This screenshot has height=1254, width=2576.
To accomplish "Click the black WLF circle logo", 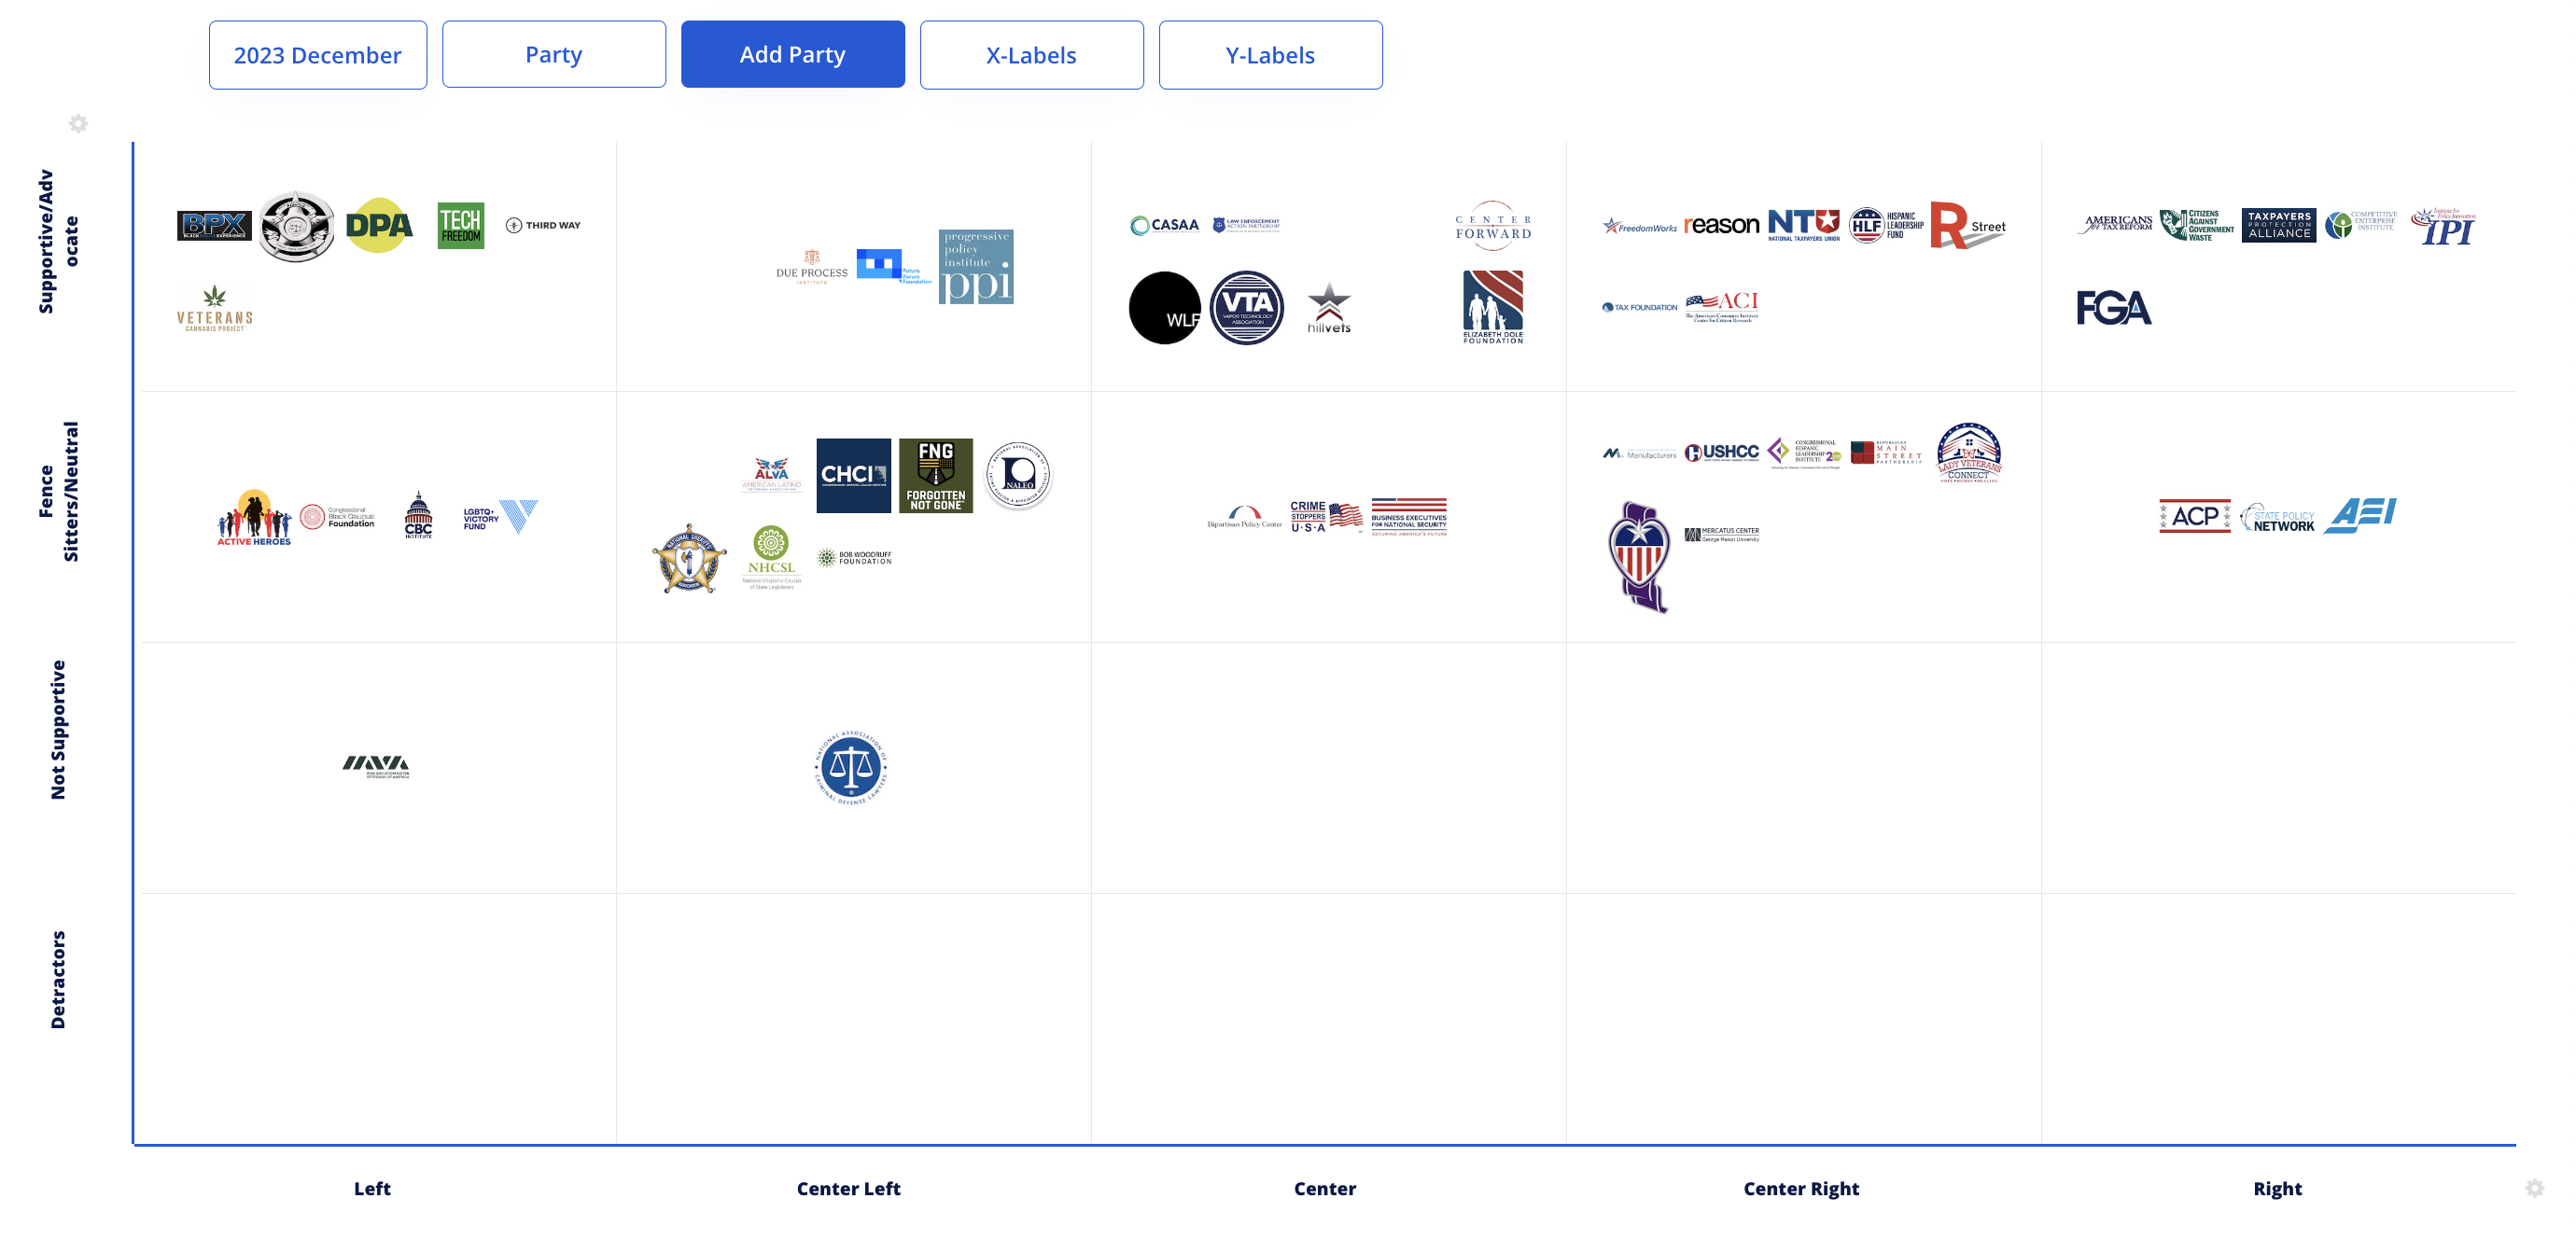I will pos(1165,308).
